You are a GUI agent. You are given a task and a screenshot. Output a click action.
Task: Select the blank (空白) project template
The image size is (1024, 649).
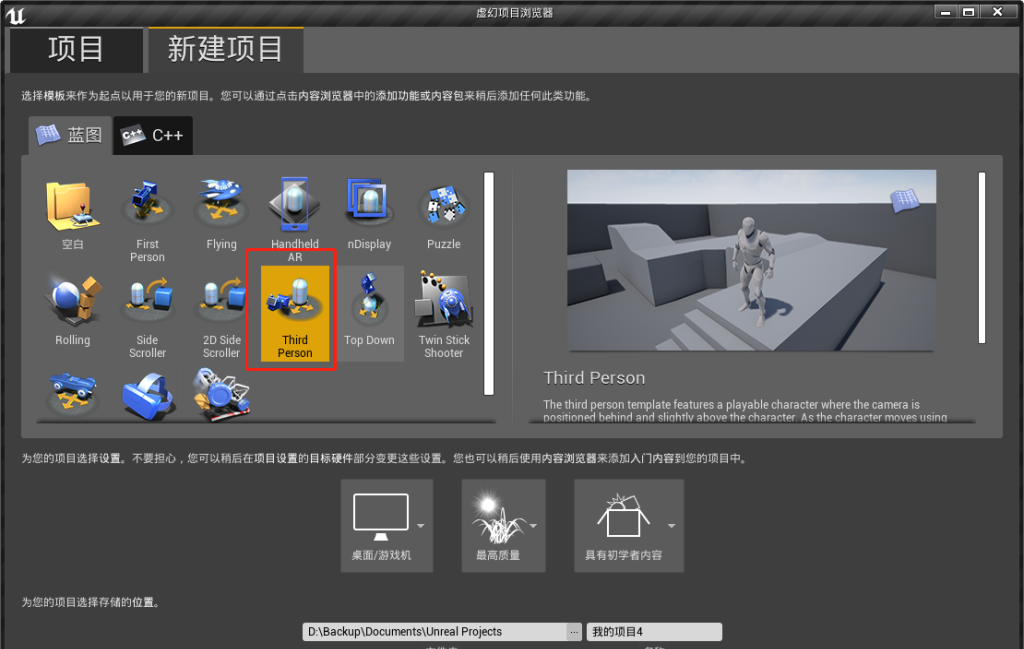72,217
